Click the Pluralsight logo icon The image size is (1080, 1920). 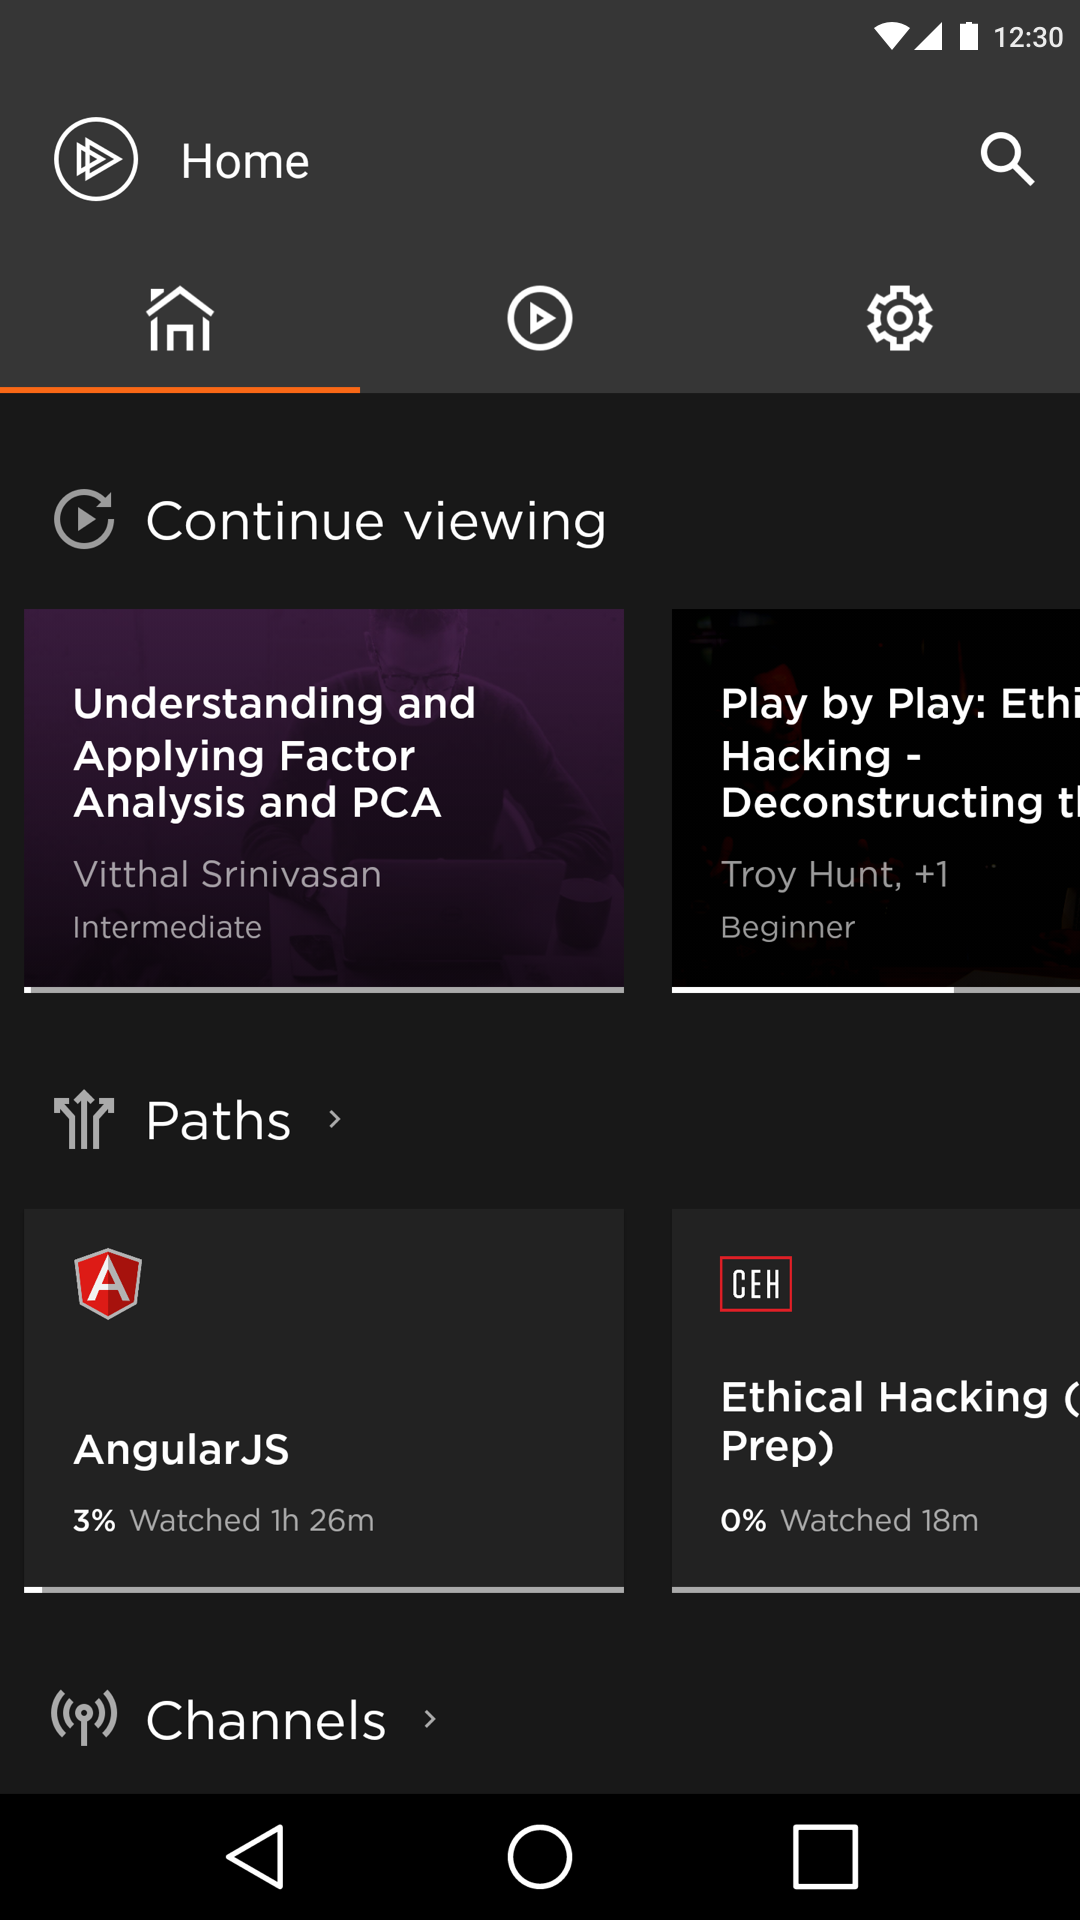pyautogui.click(x=96, y=158)
